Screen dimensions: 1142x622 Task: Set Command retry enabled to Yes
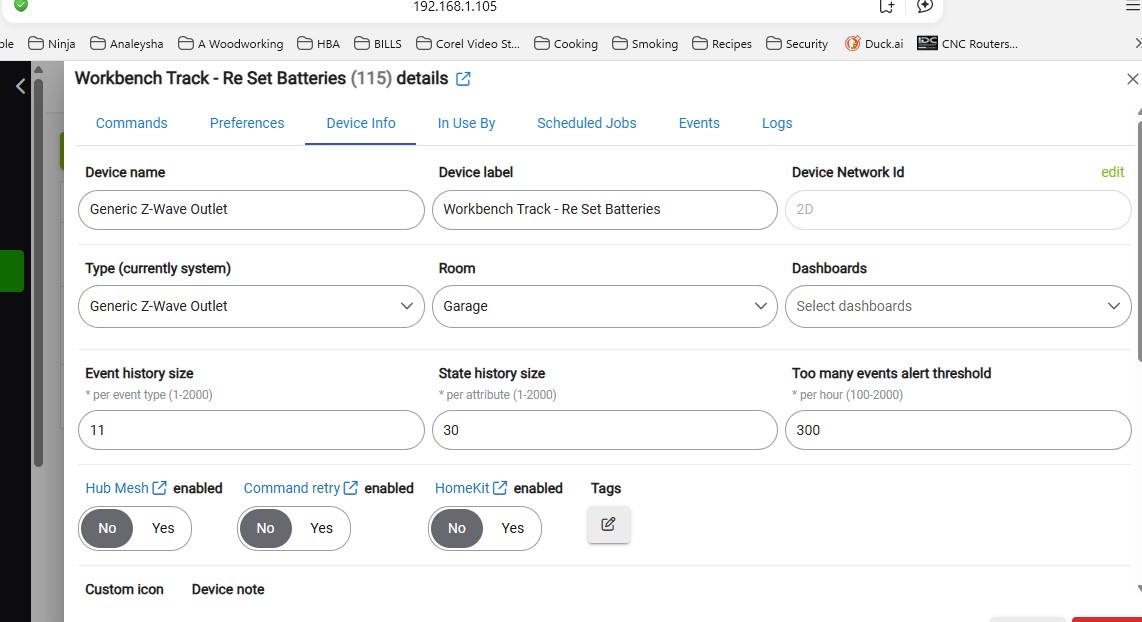tap(321, 528)
